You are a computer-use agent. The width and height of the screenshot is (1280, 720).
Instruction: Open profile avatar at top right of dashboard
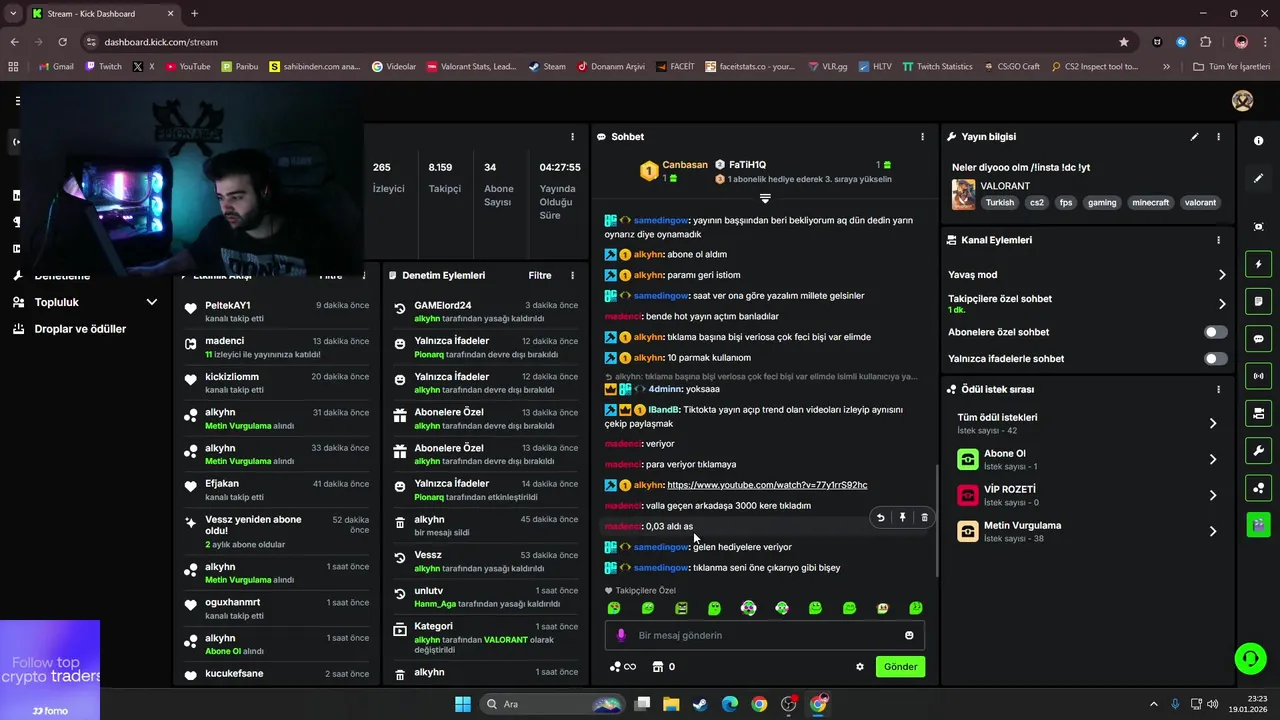click(1242, 101)
